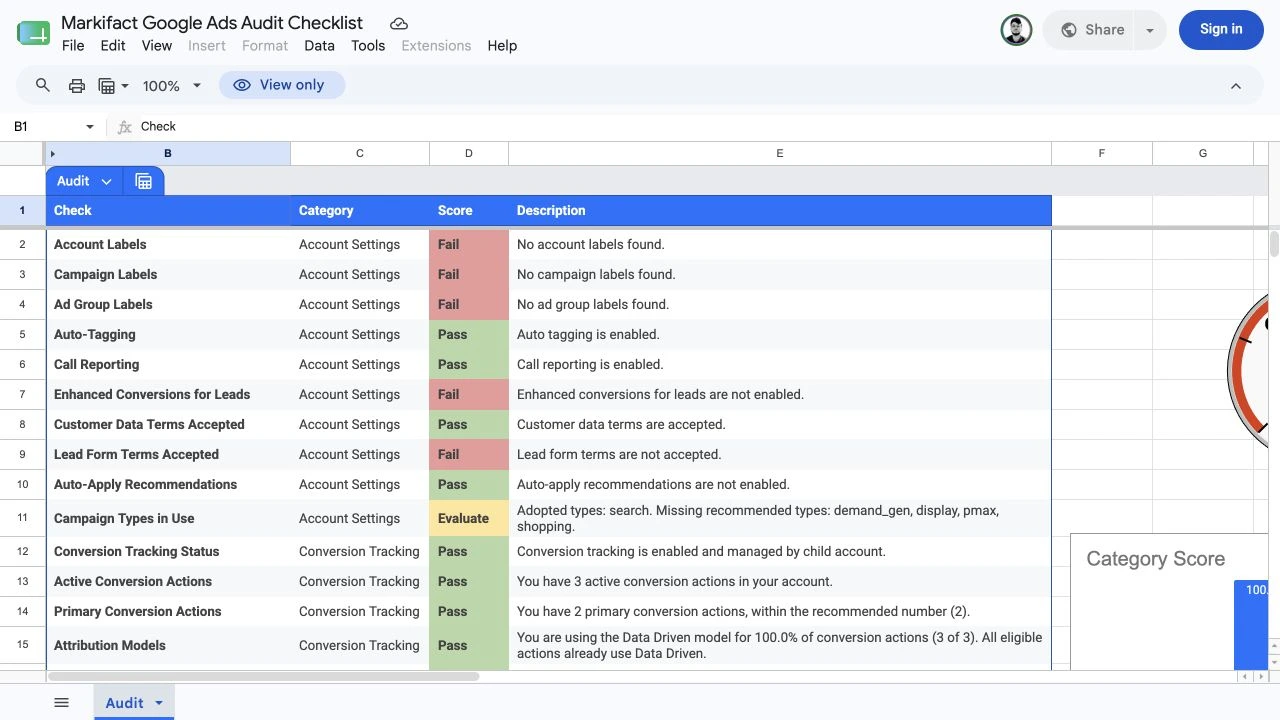Open the Edit menu
This screenshot has height=720, width=1280.
[x=113, y=45]
